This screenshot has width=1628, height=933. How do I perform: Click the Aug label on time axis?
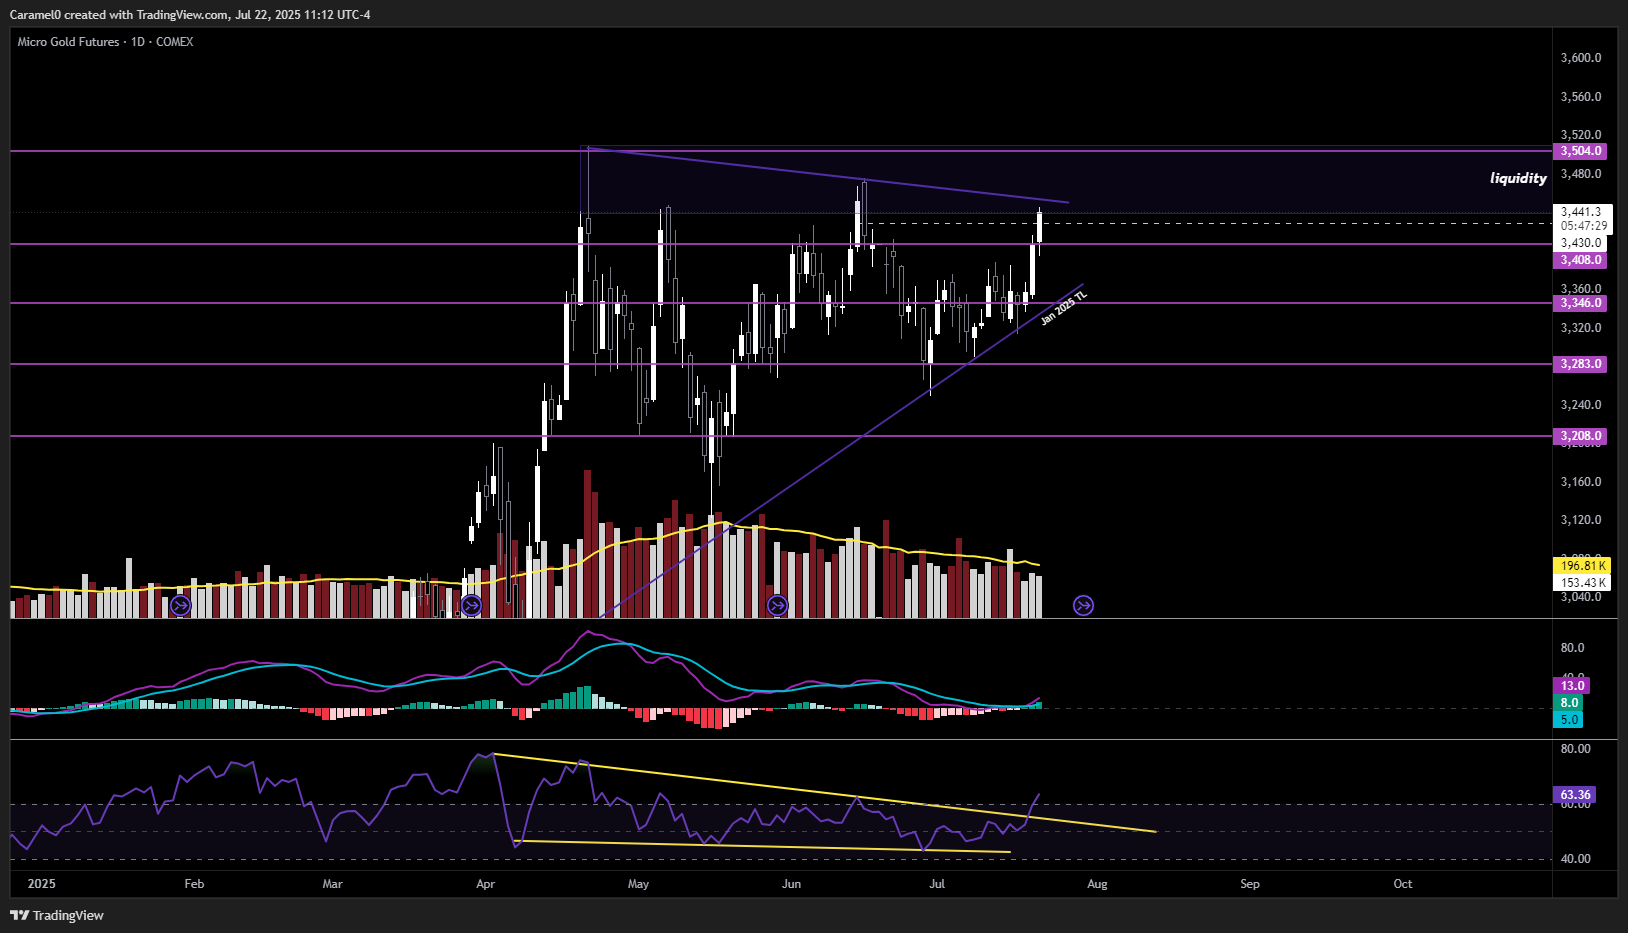pos(1097,884)
